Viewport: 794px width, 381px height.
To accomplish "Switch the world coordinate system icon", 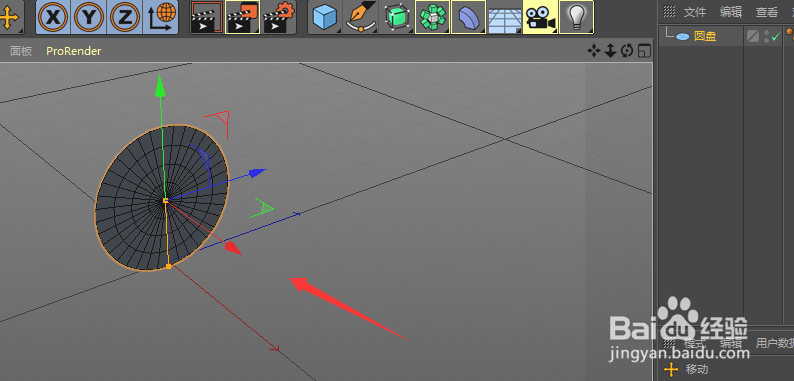I will [x=161, y=17].
